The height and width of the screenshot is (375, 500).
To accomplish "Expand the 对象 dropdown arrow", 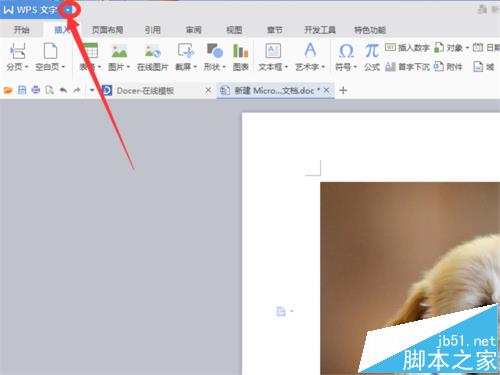I will pyautogui.click(x=467, y=48).
